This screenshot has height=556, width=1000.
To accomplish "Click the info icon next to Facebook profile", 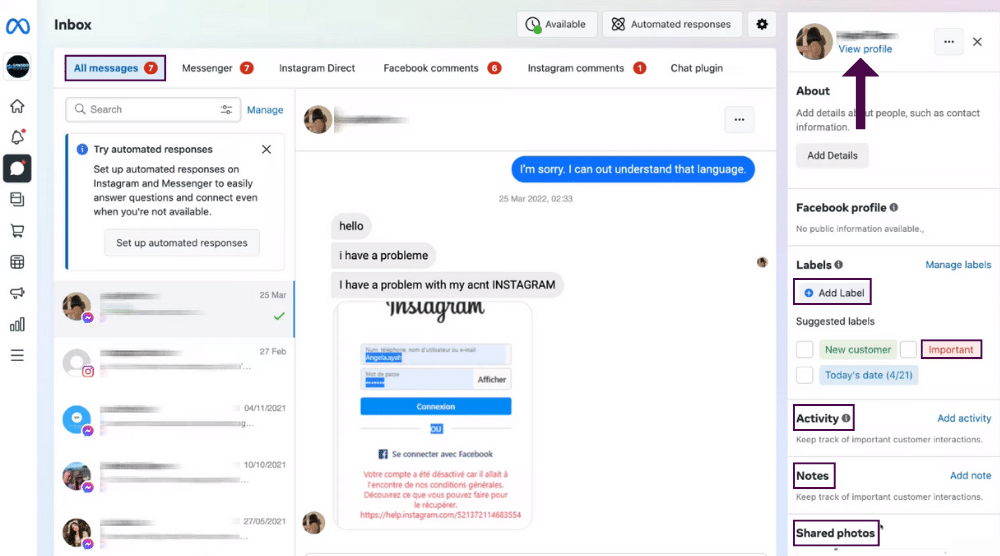I will pos(893,207).
